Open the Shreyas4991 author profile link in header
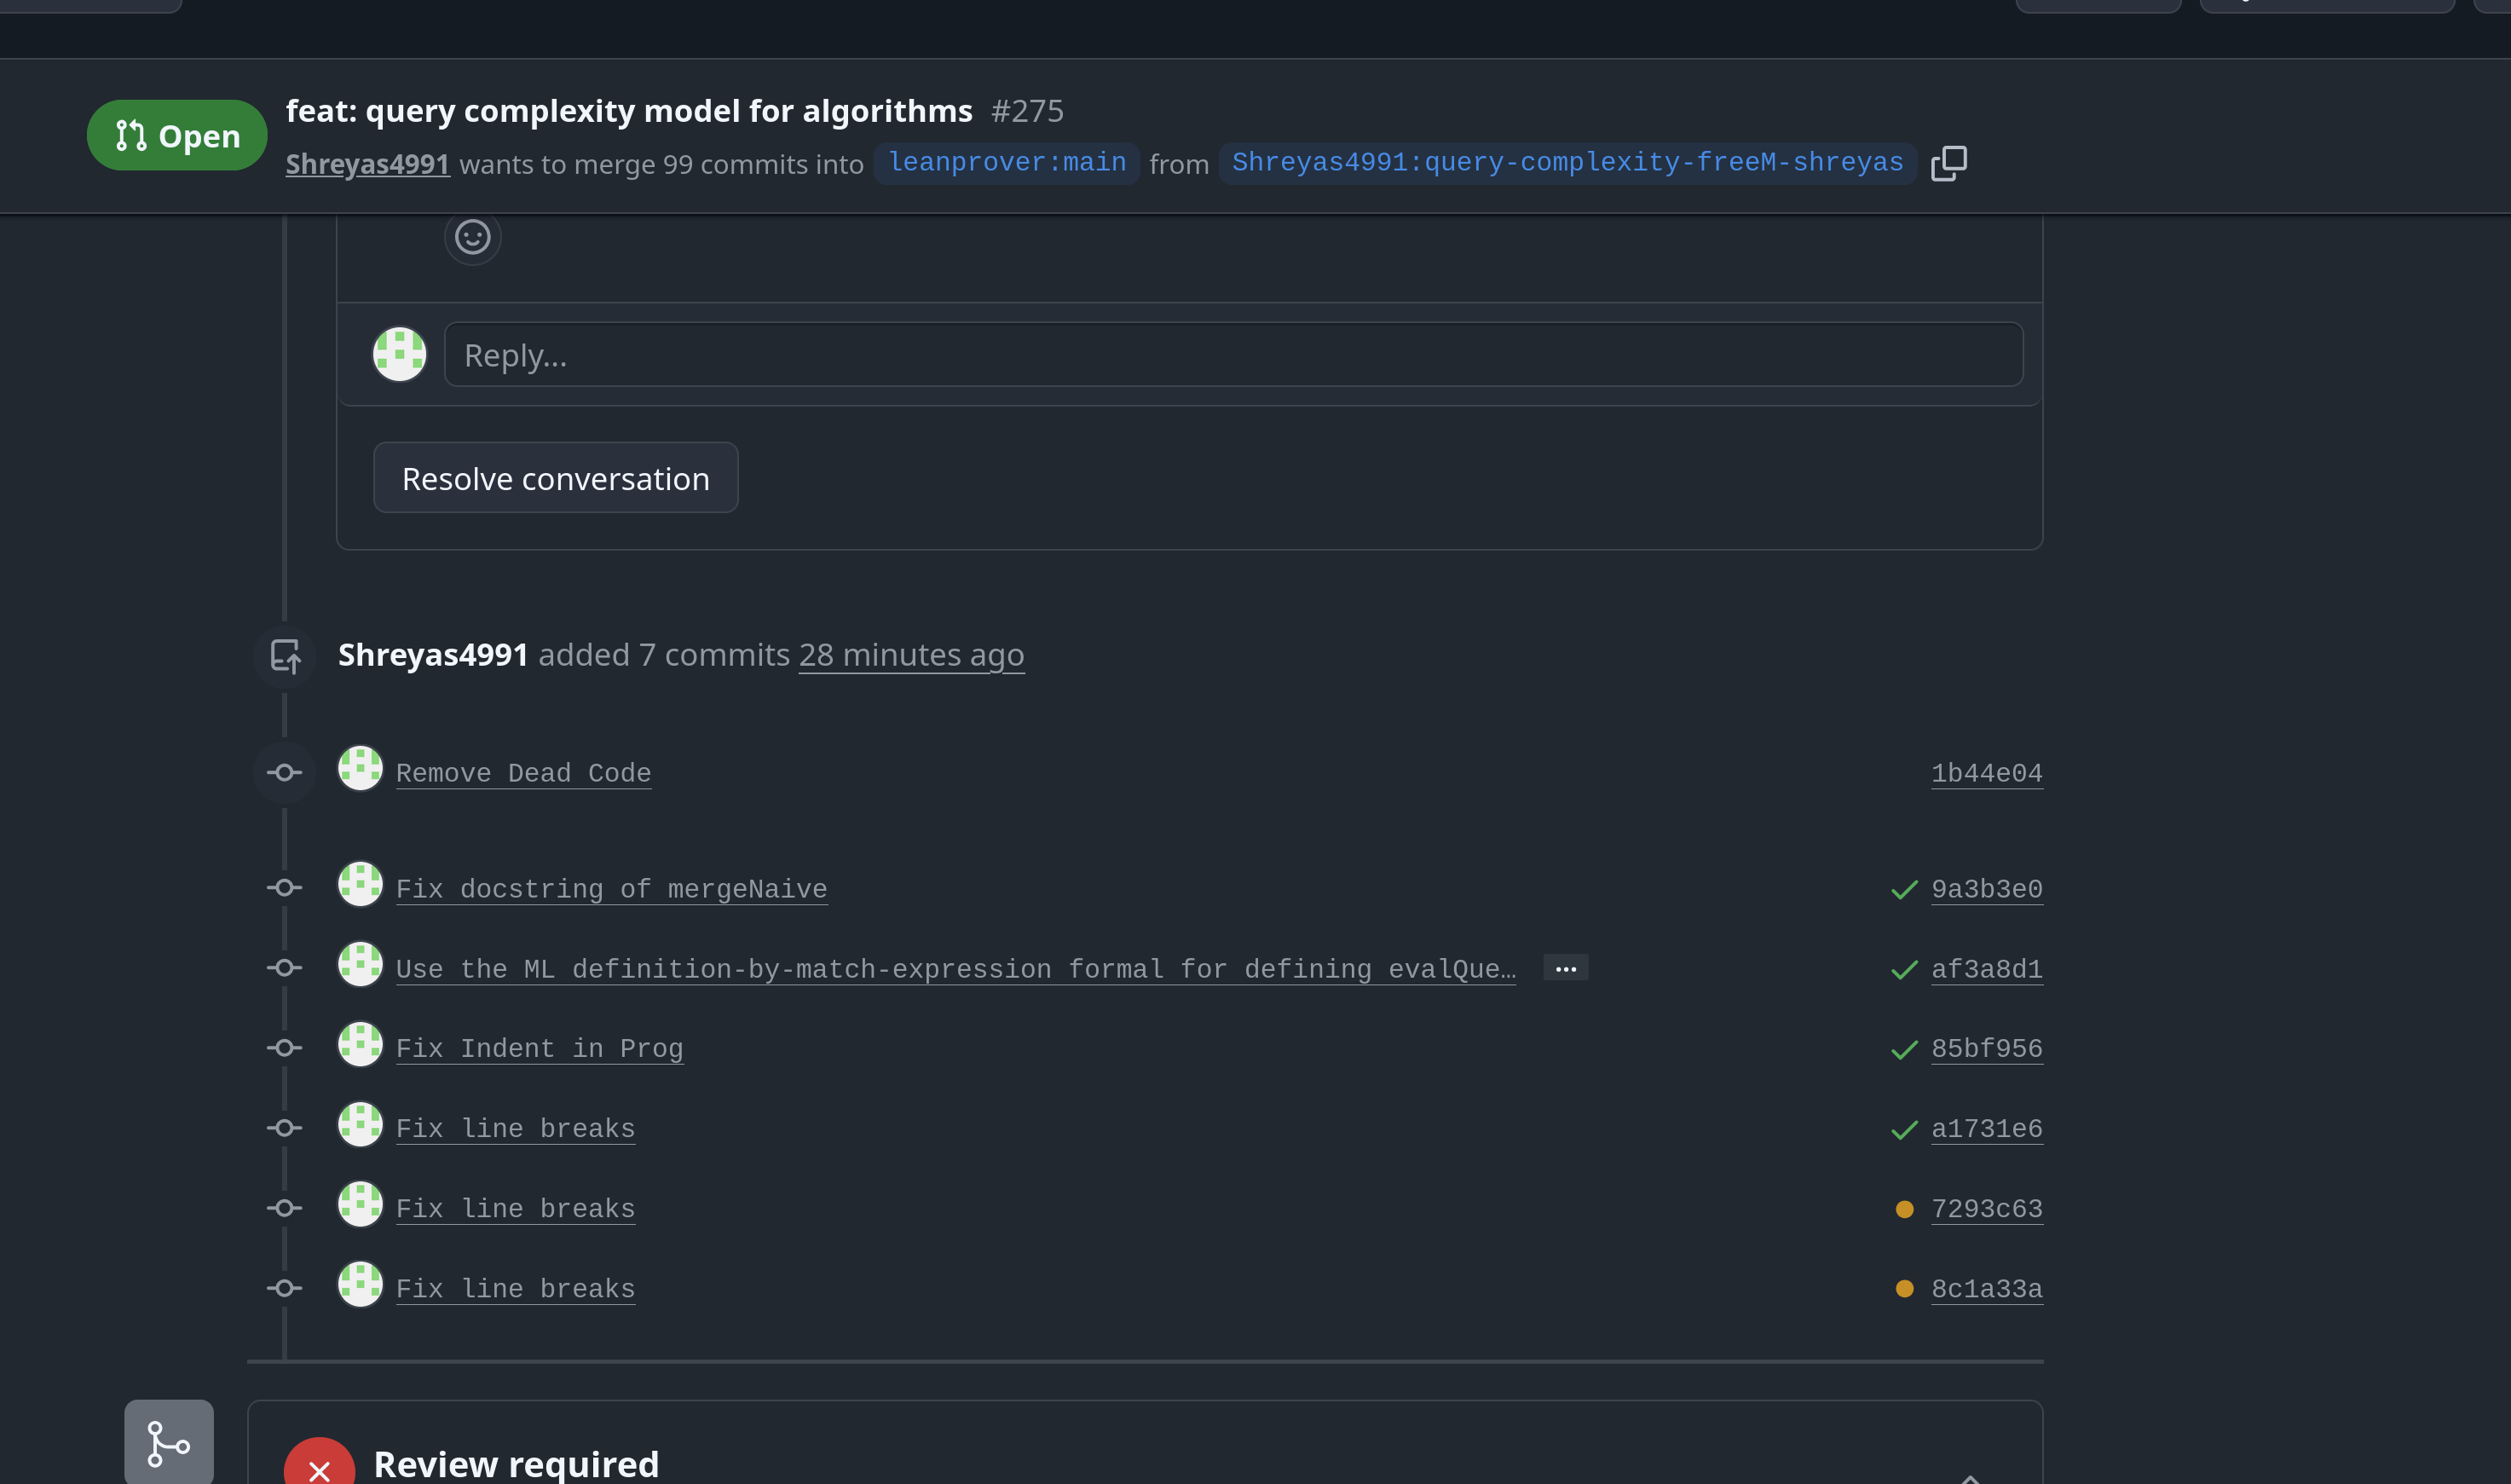The width and height of the screenshot is (2511, 1484). pyautogui.click(x=367, y=164)
